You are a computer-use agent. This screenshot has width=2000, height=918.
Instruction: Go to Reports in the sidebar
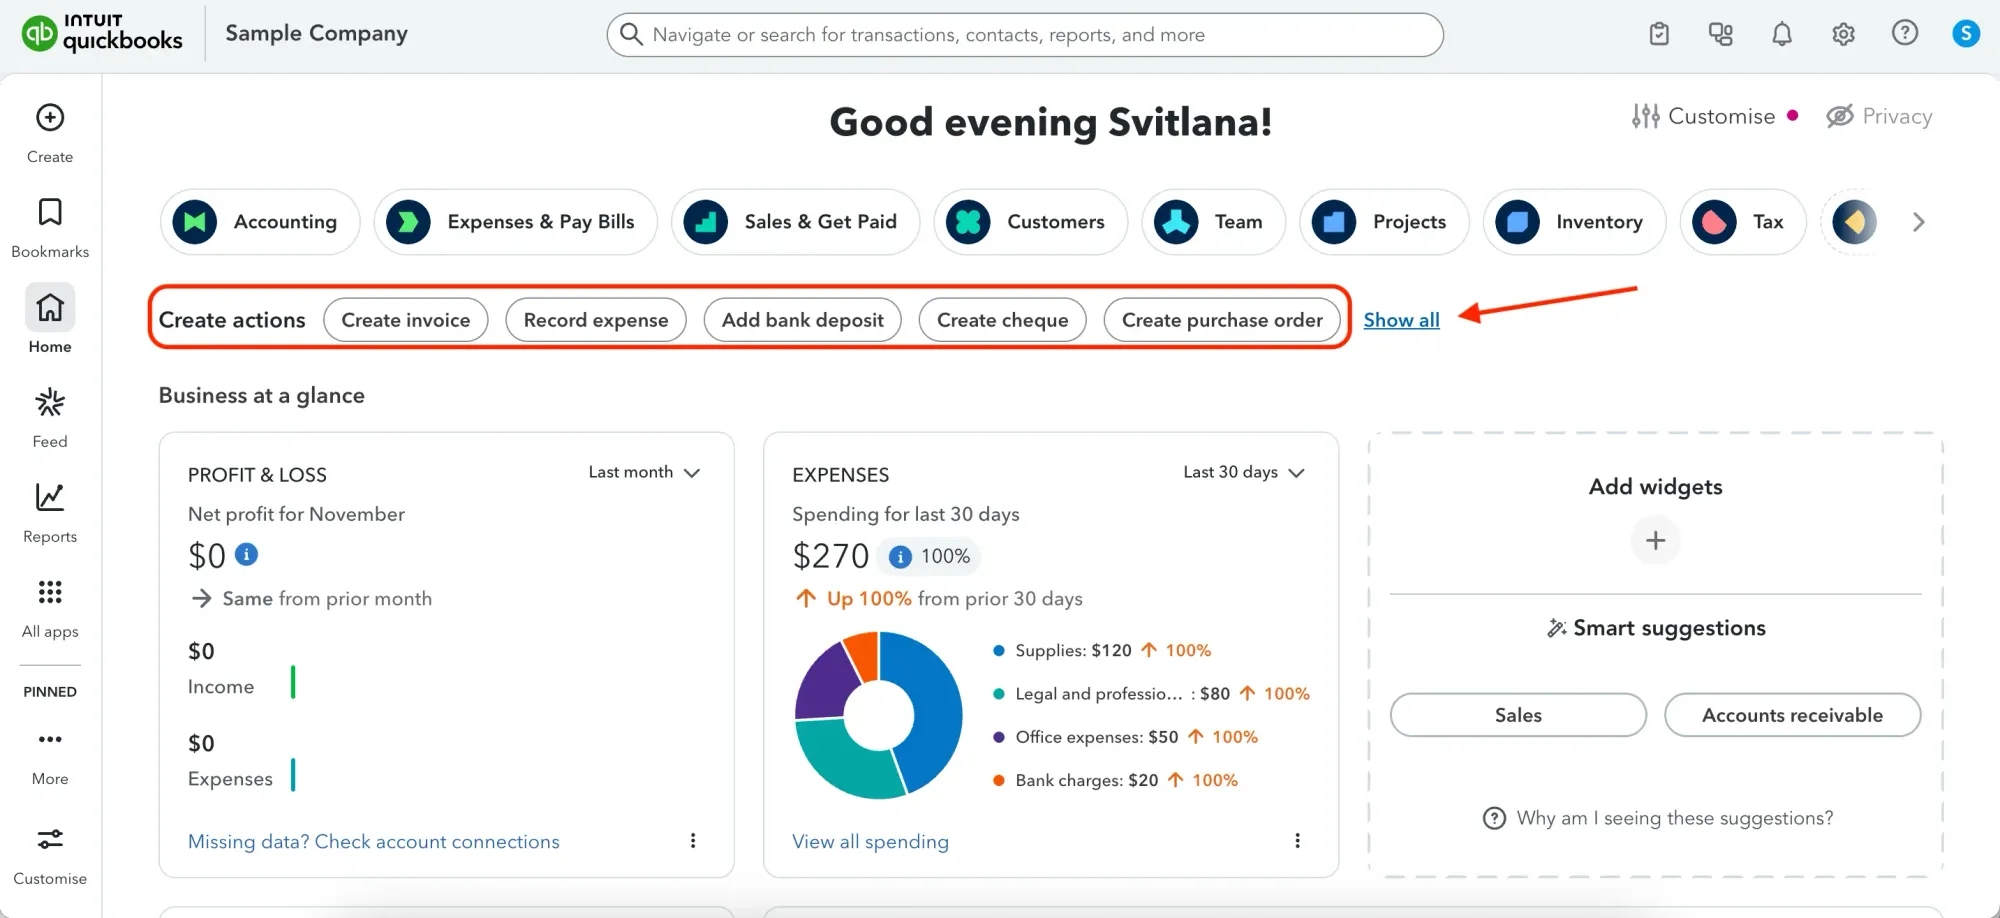click(x=50, y=498)
